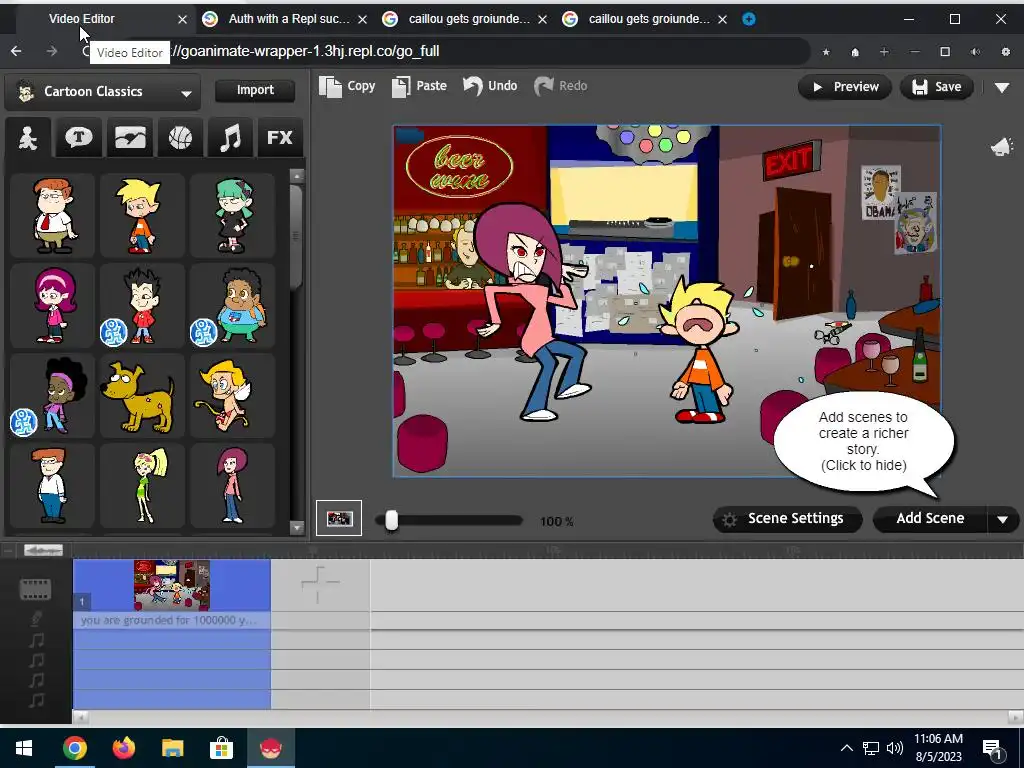
Task: Save the video project
Action: 936,87
